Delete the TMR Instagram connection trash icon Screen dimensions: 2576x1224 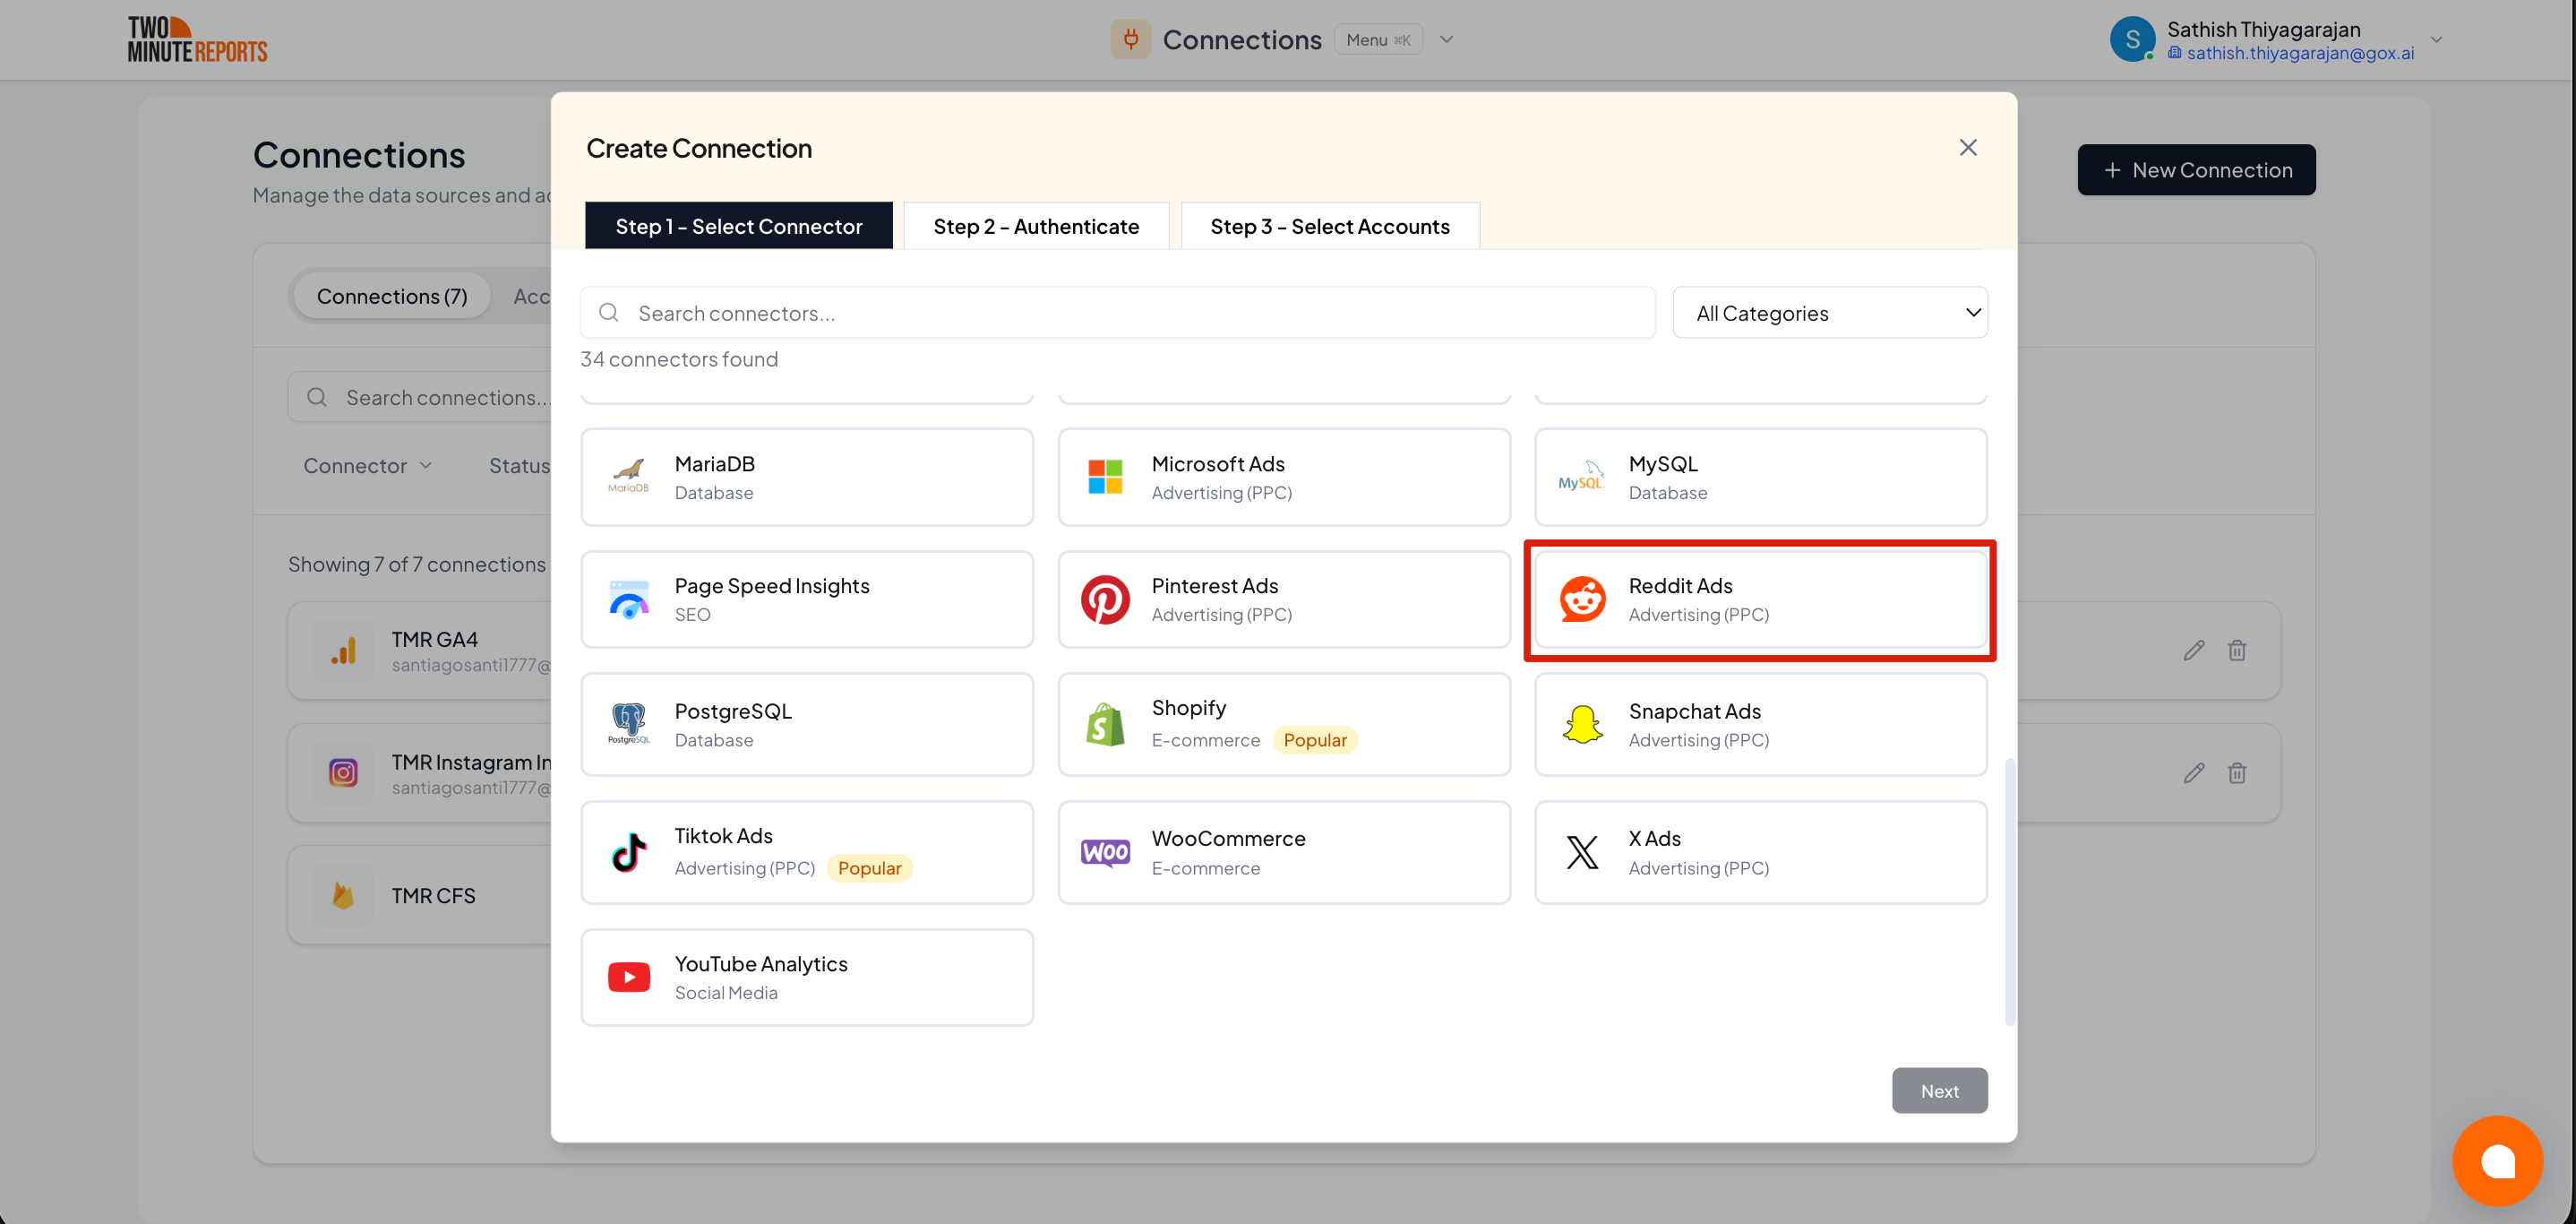[2237, 773]
